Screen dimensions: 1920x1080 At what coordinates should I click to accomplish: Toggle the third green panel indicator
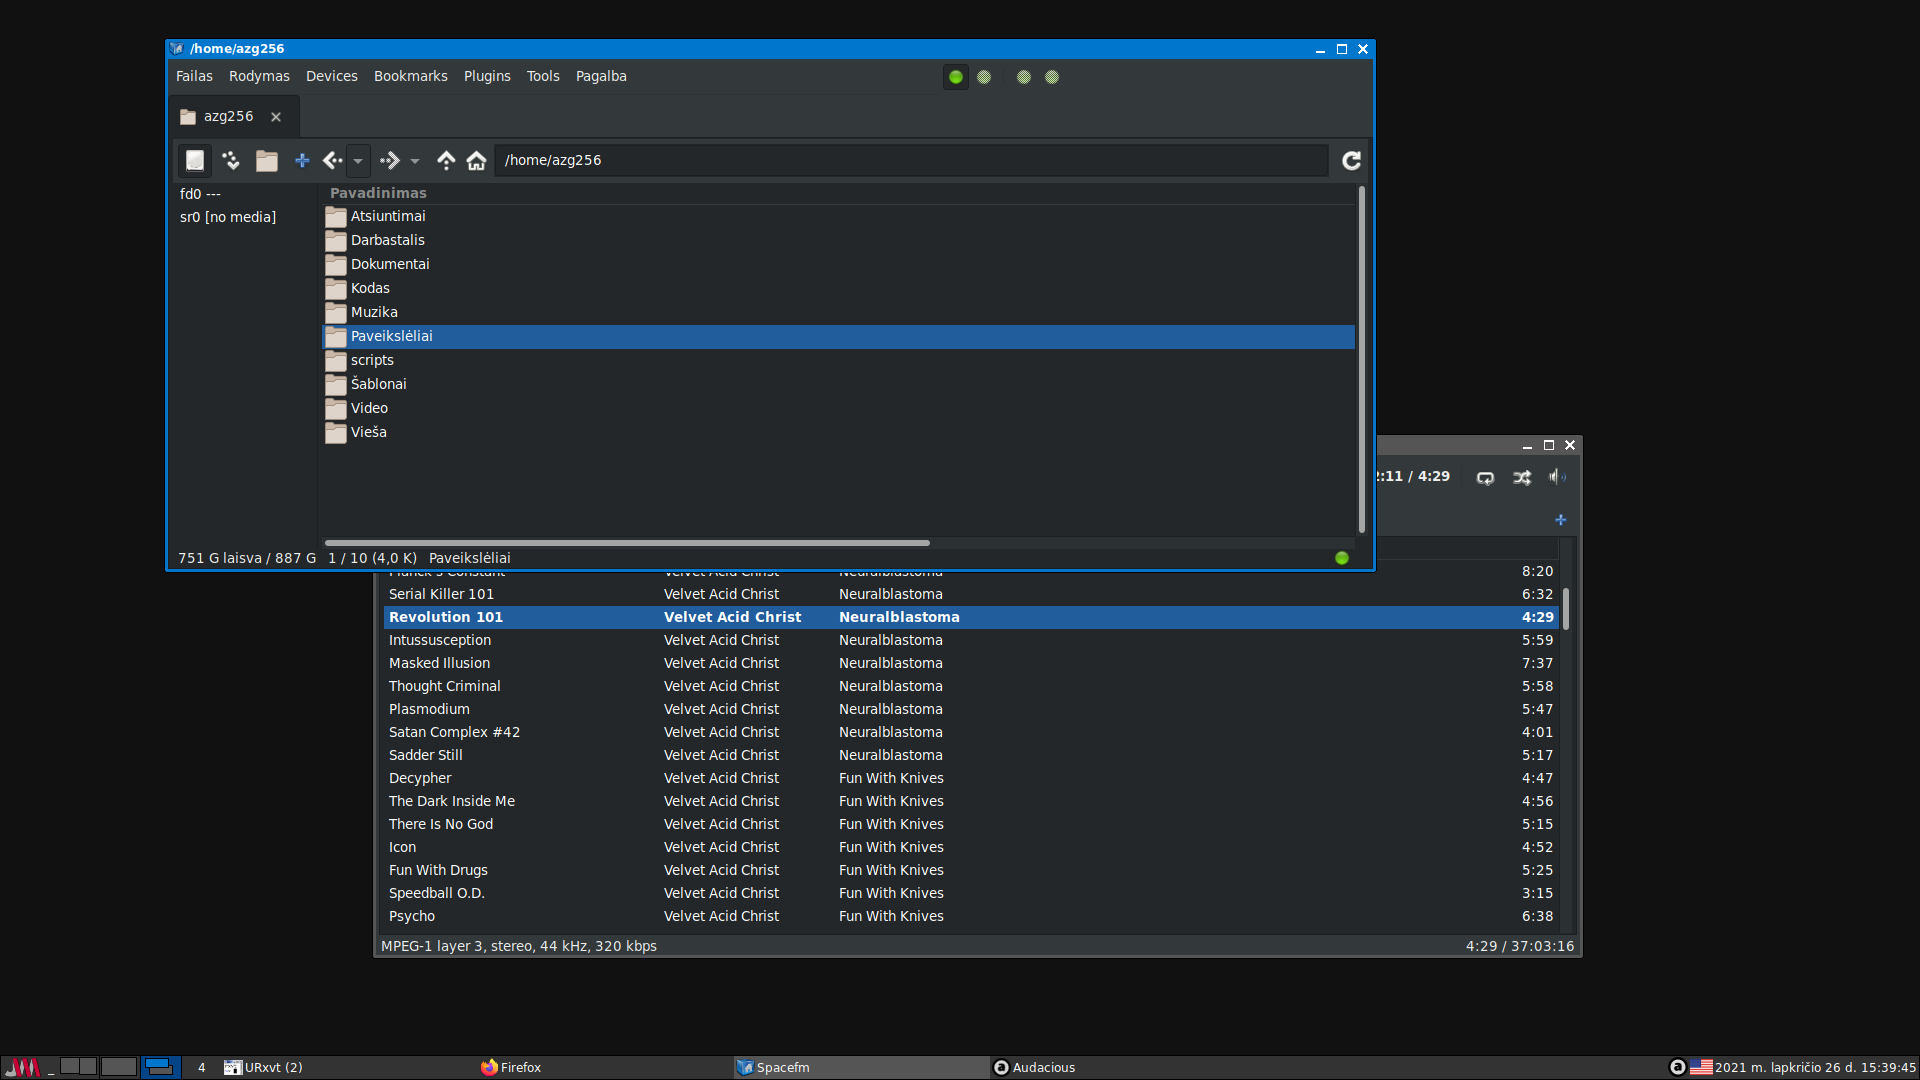click(x=1024, y=77)
